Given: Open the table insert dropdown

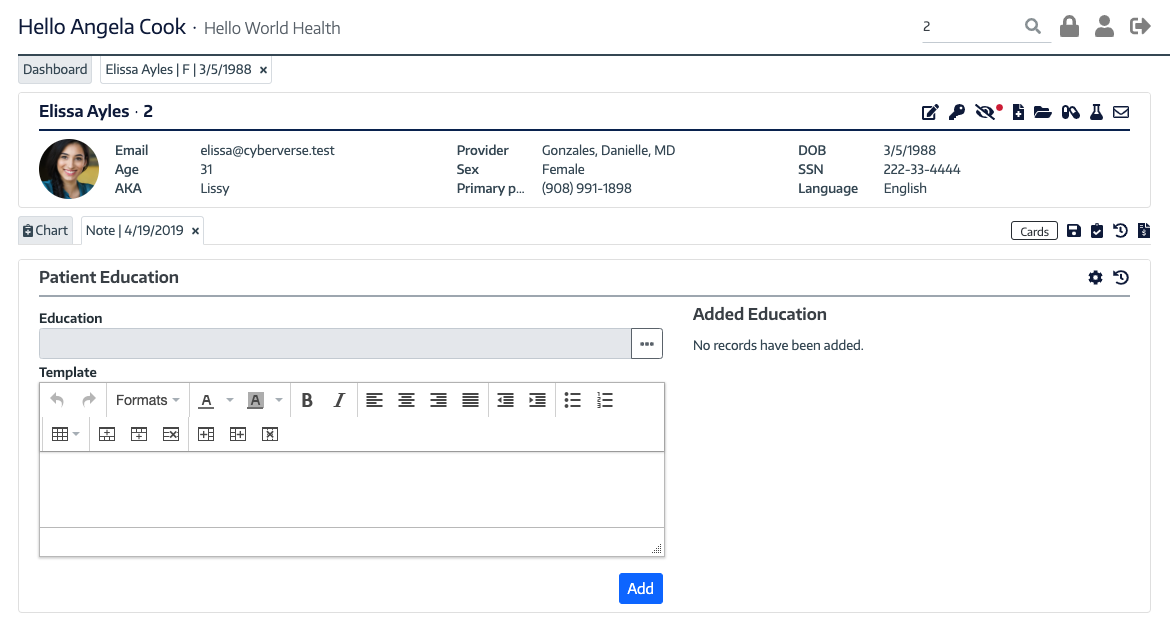Looking at the screenshot, I should [x=65, y=434].
